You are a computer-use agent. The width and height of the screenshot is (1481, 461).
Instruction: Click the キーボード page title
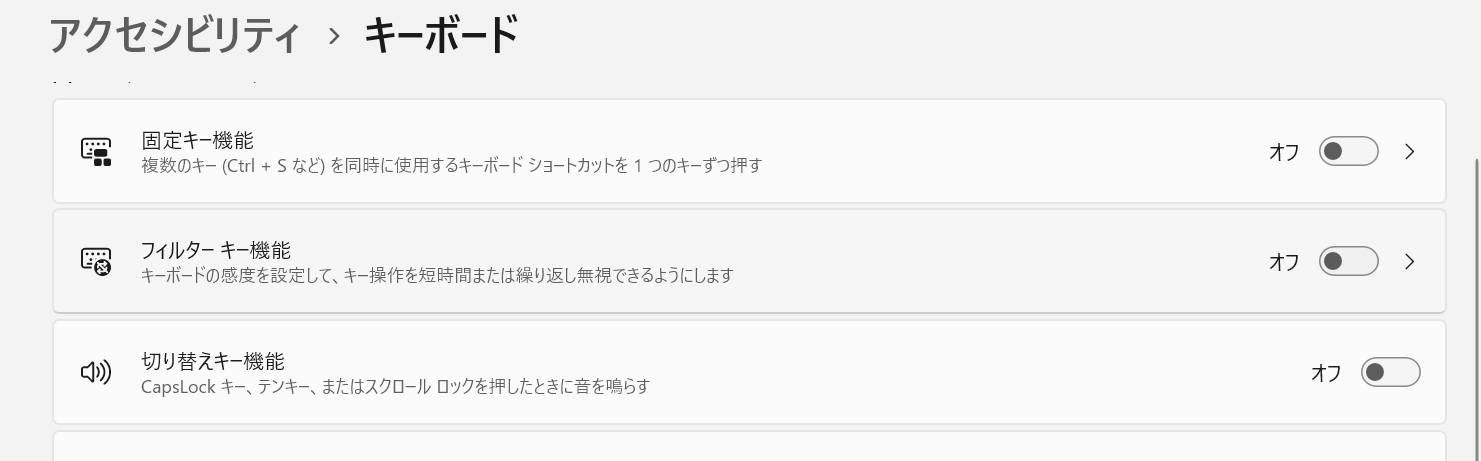441,36
